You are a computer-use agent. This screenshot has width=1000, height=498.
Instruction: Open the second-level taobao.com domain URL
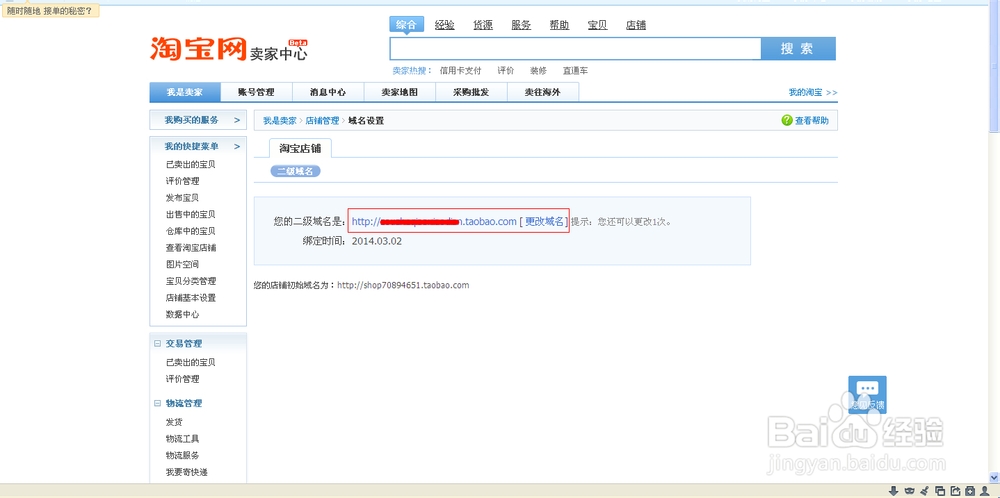(434, 221)
